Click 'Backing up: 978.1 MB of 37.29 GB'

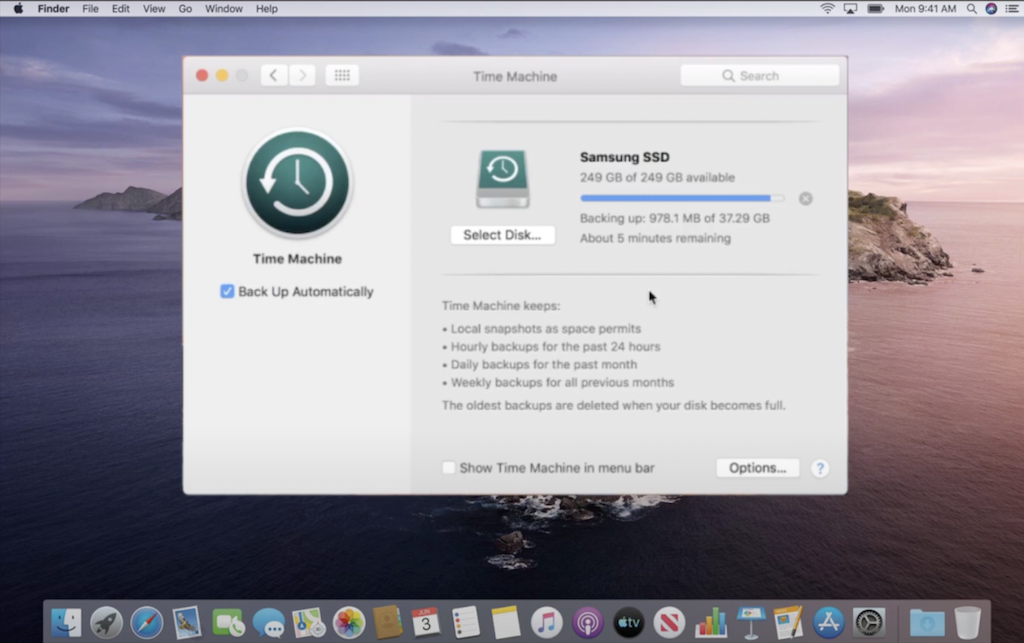(675, 218)
